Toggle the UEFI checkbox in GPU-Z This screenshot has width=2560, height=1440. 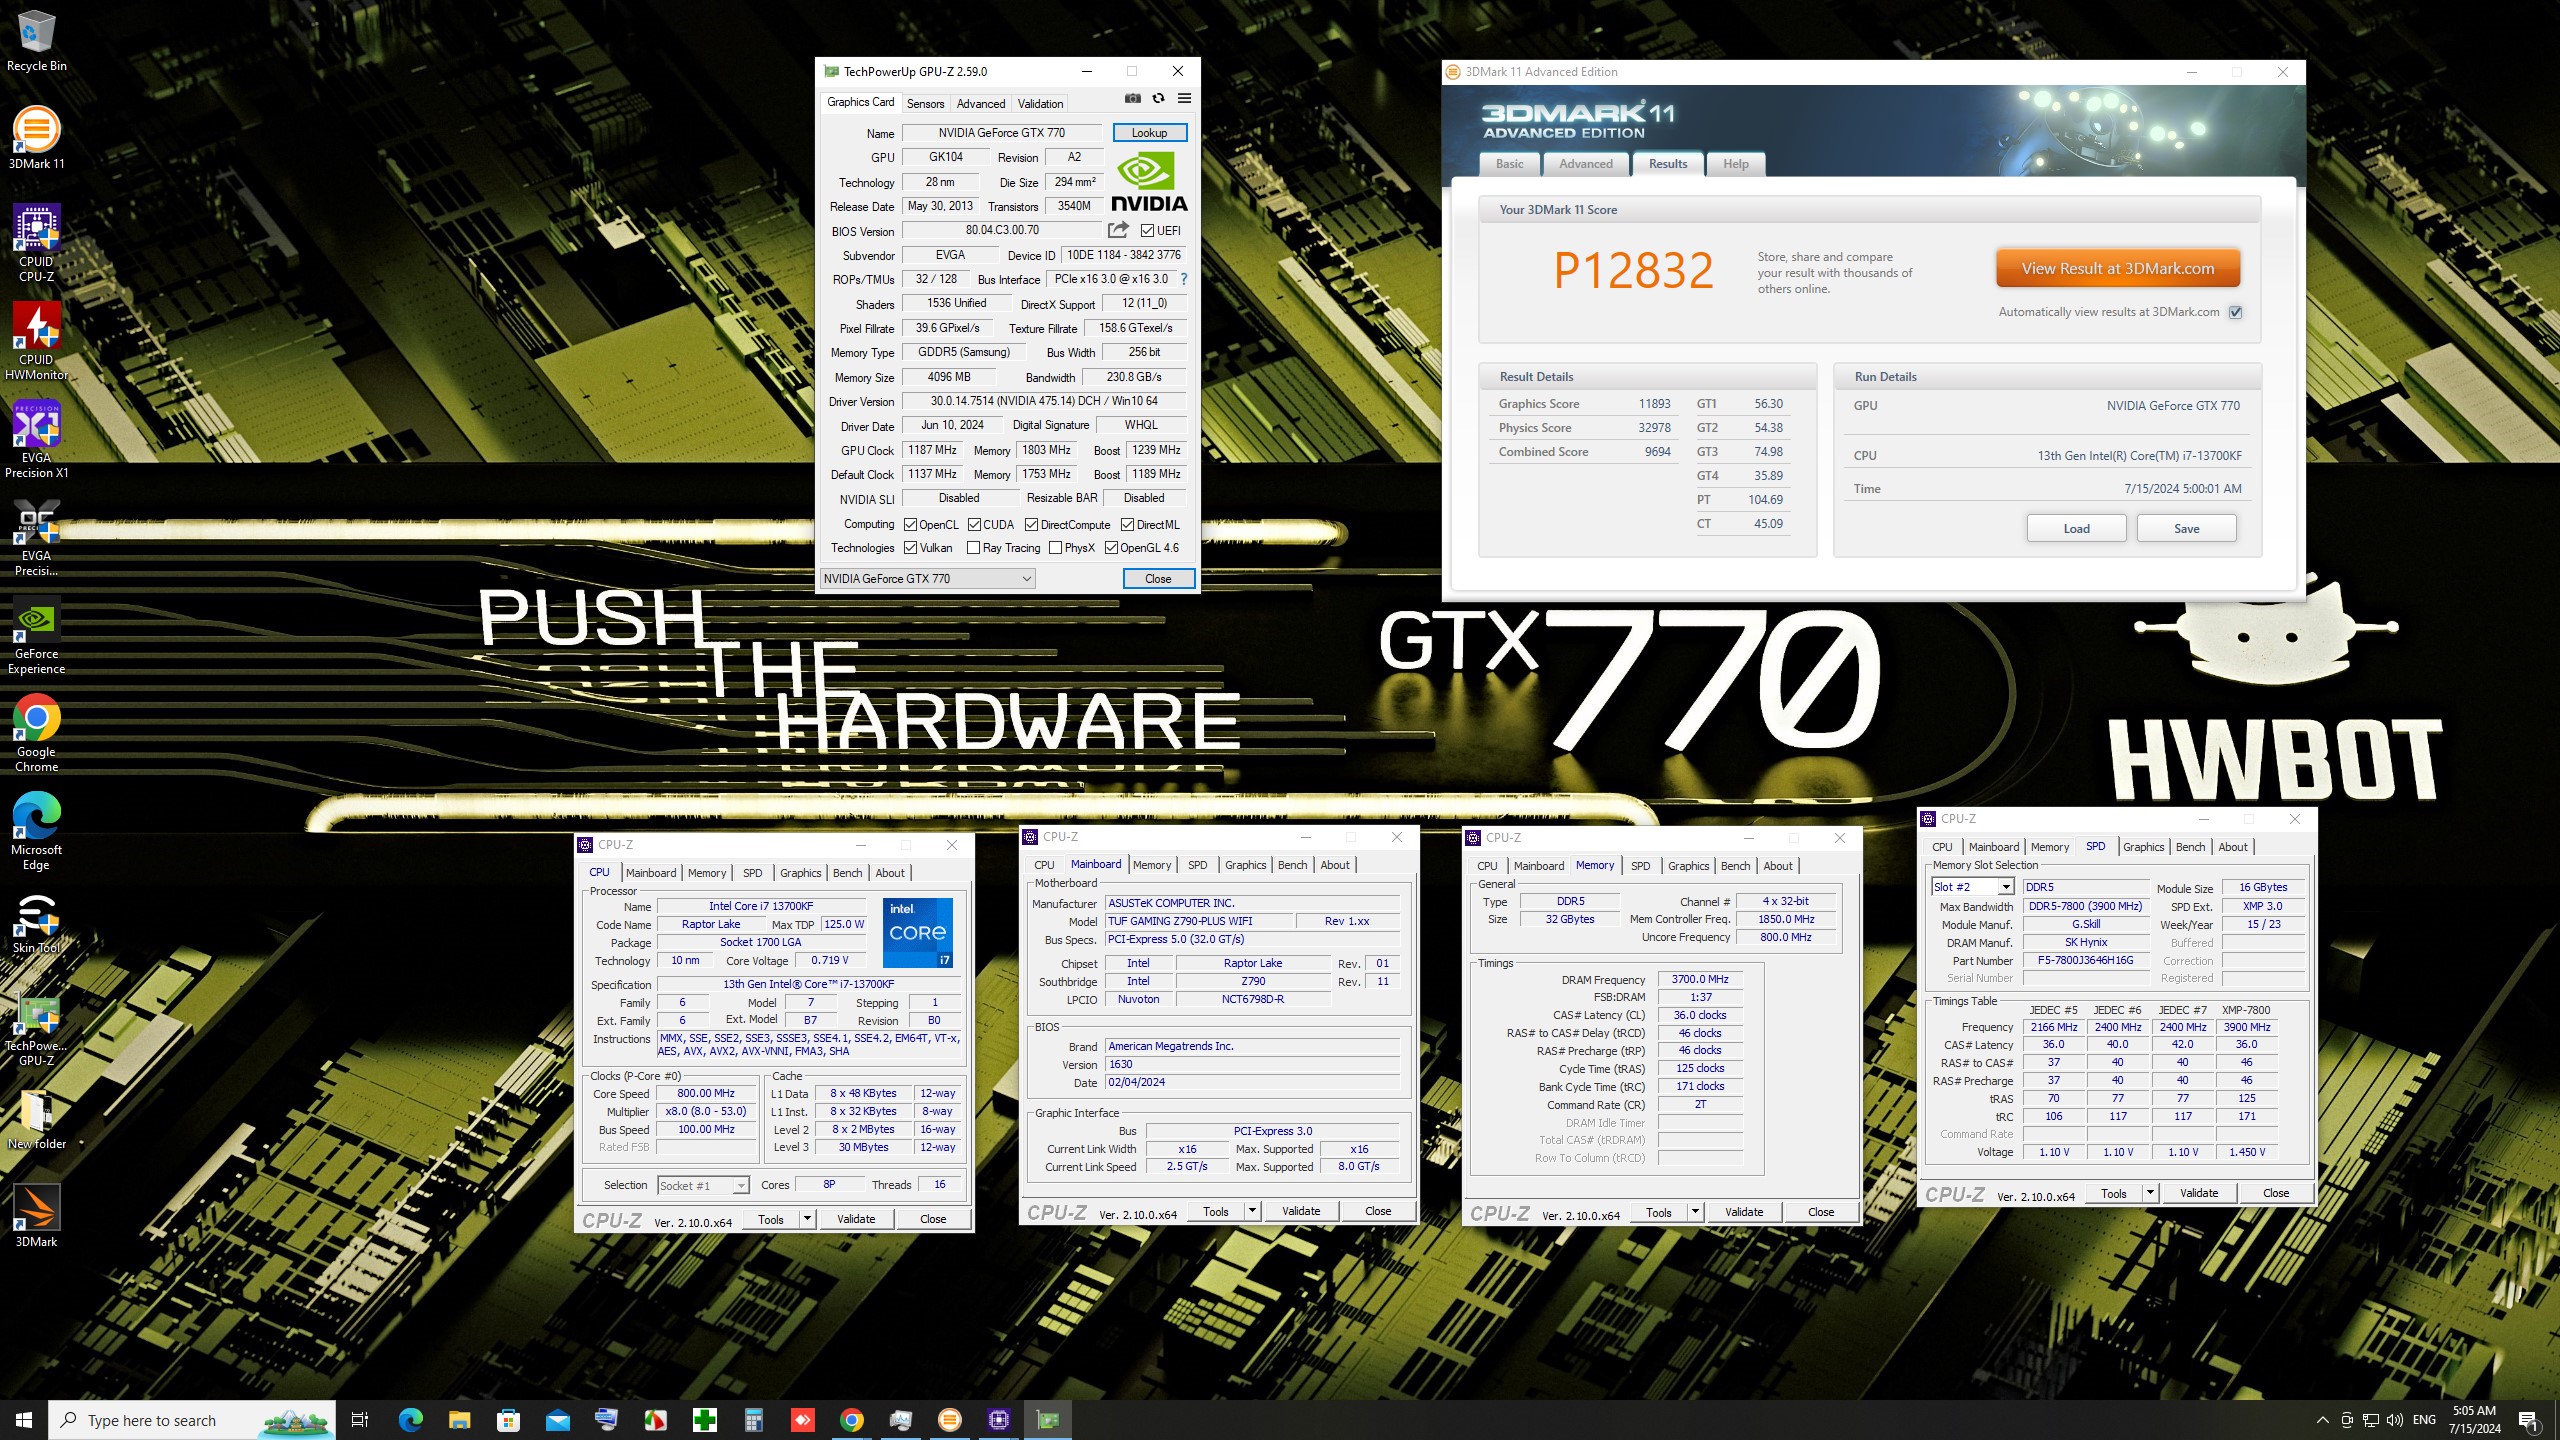click(x=1148, y=231)
